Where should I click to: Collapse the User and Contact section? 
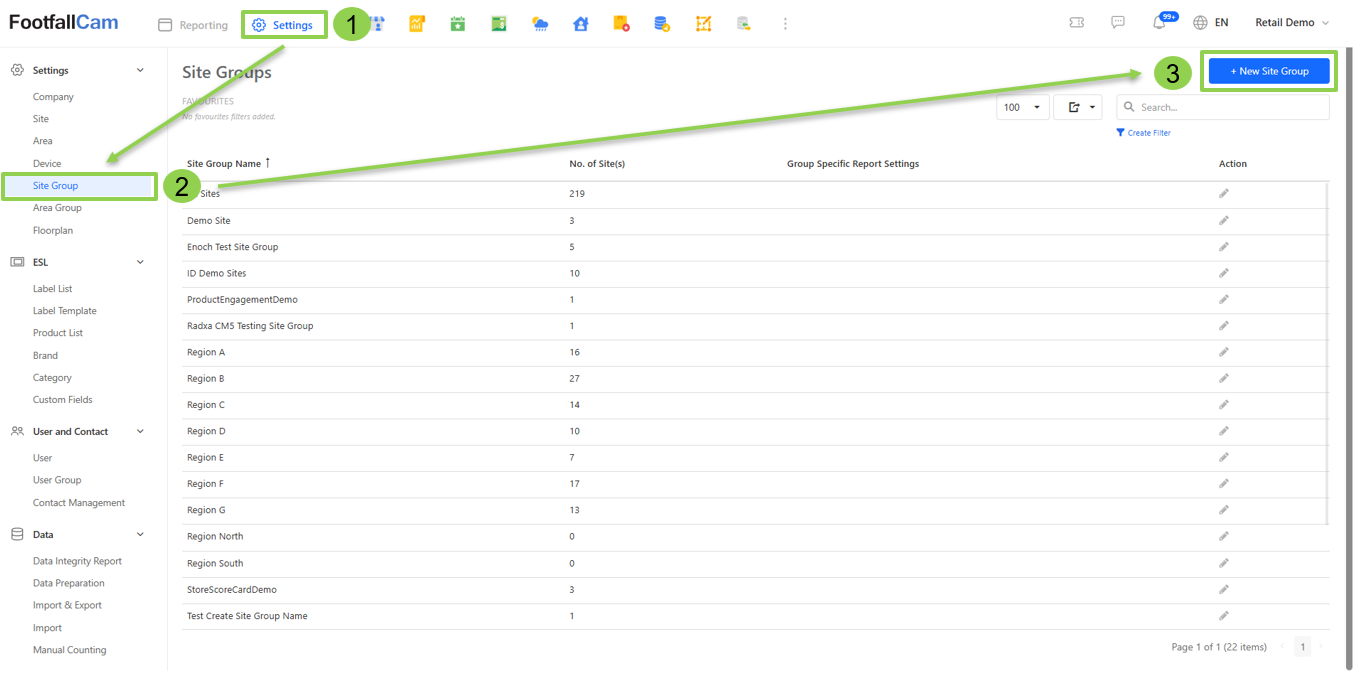[140, 432]
